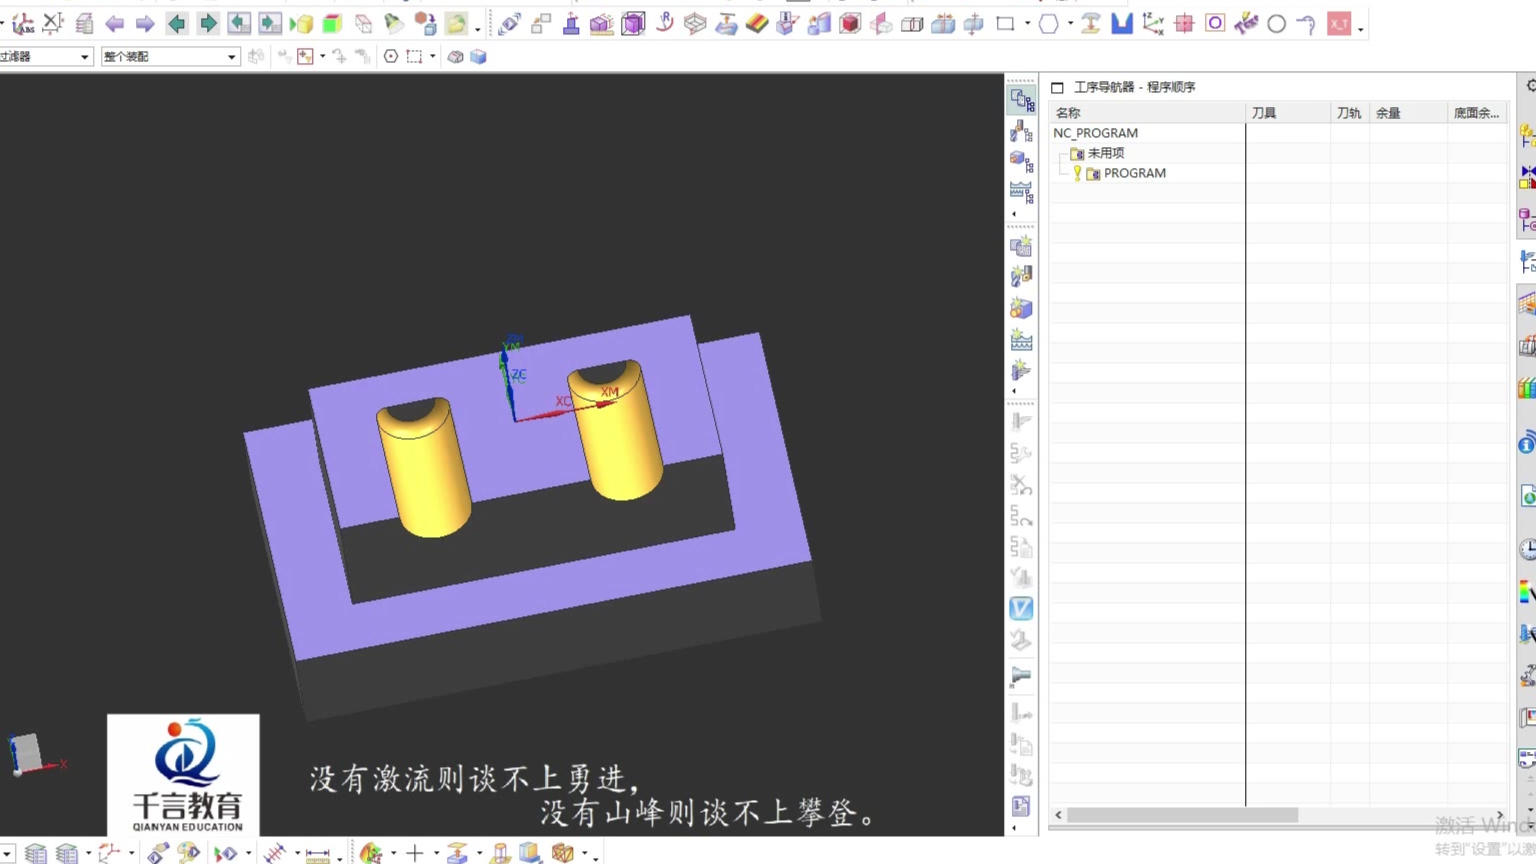Click the open-folder icon in top toolbar

(x=456, y=23)
